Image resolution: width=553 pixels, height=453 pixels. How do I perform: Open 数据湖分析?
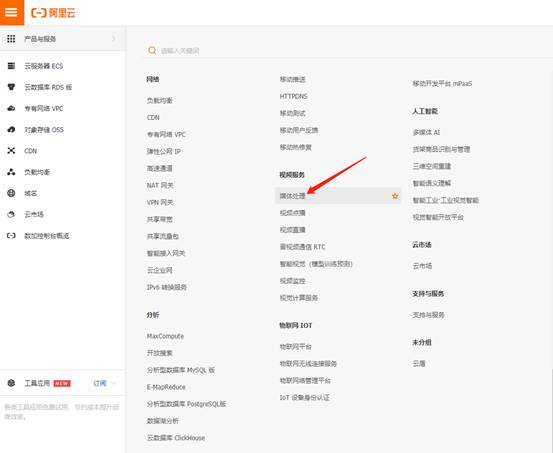[163, 421]
